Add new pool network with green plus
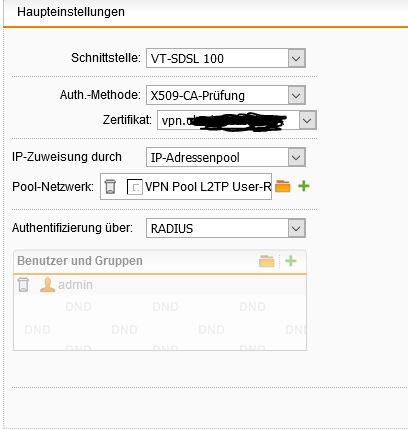Screen dimensions: 408x429 click(x=304, y=186)
